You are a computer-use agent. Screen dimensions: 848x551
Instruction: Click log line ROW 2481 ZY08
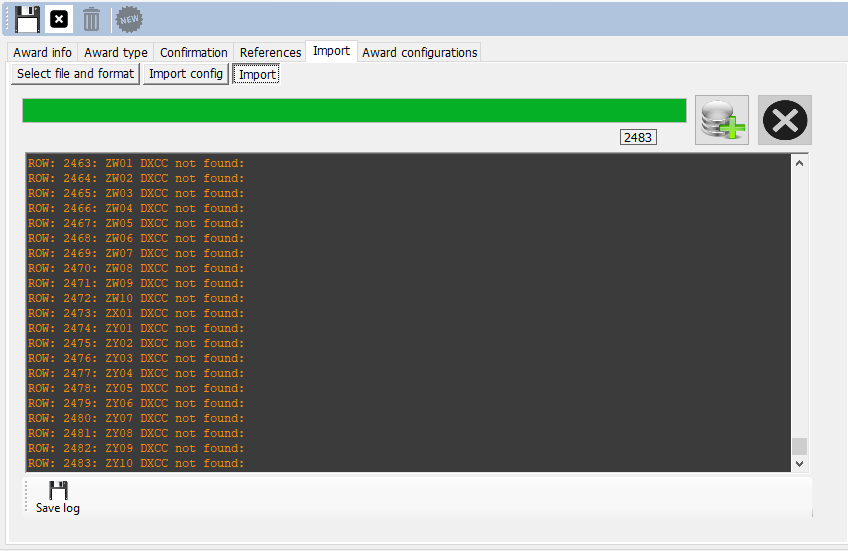136,434
